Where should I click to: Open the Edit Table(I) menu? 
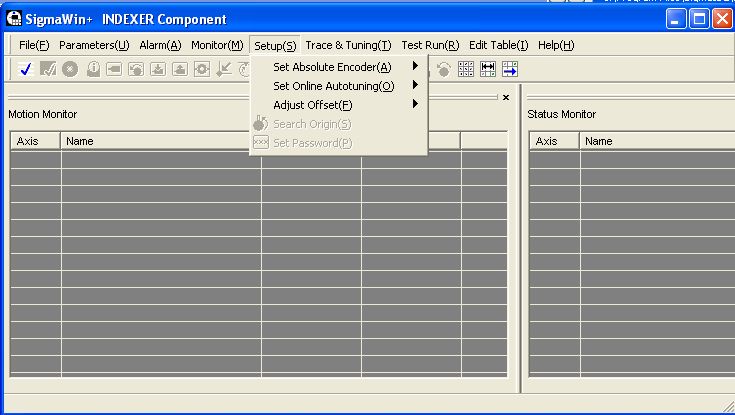[499, 45]
